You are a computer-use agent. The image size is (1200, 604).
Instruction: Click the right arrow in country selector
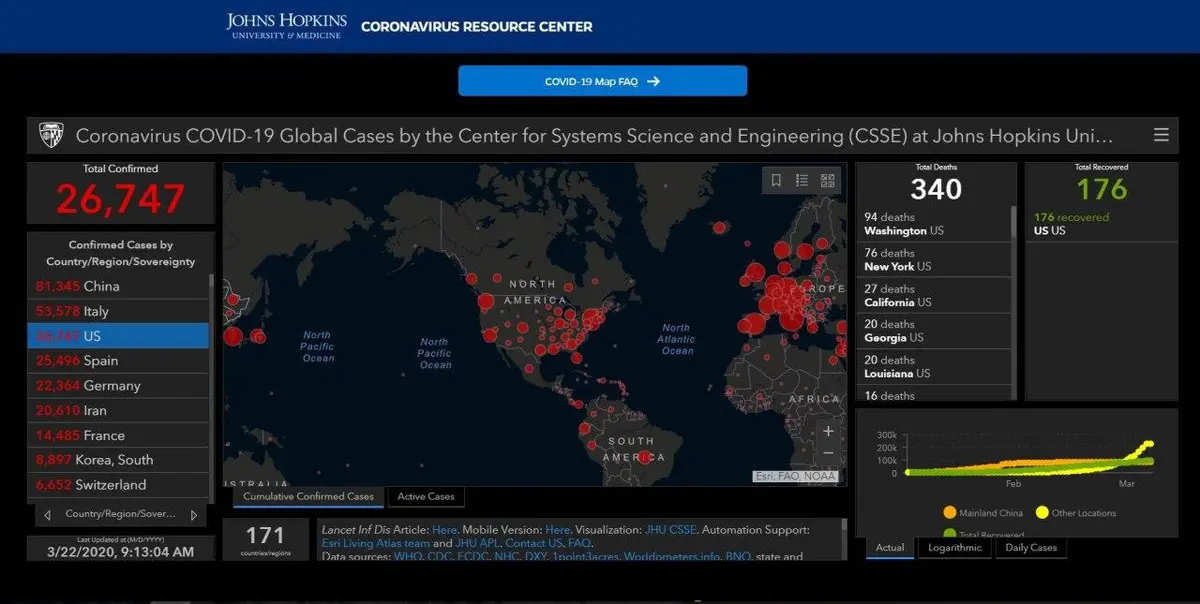(194, 515)
